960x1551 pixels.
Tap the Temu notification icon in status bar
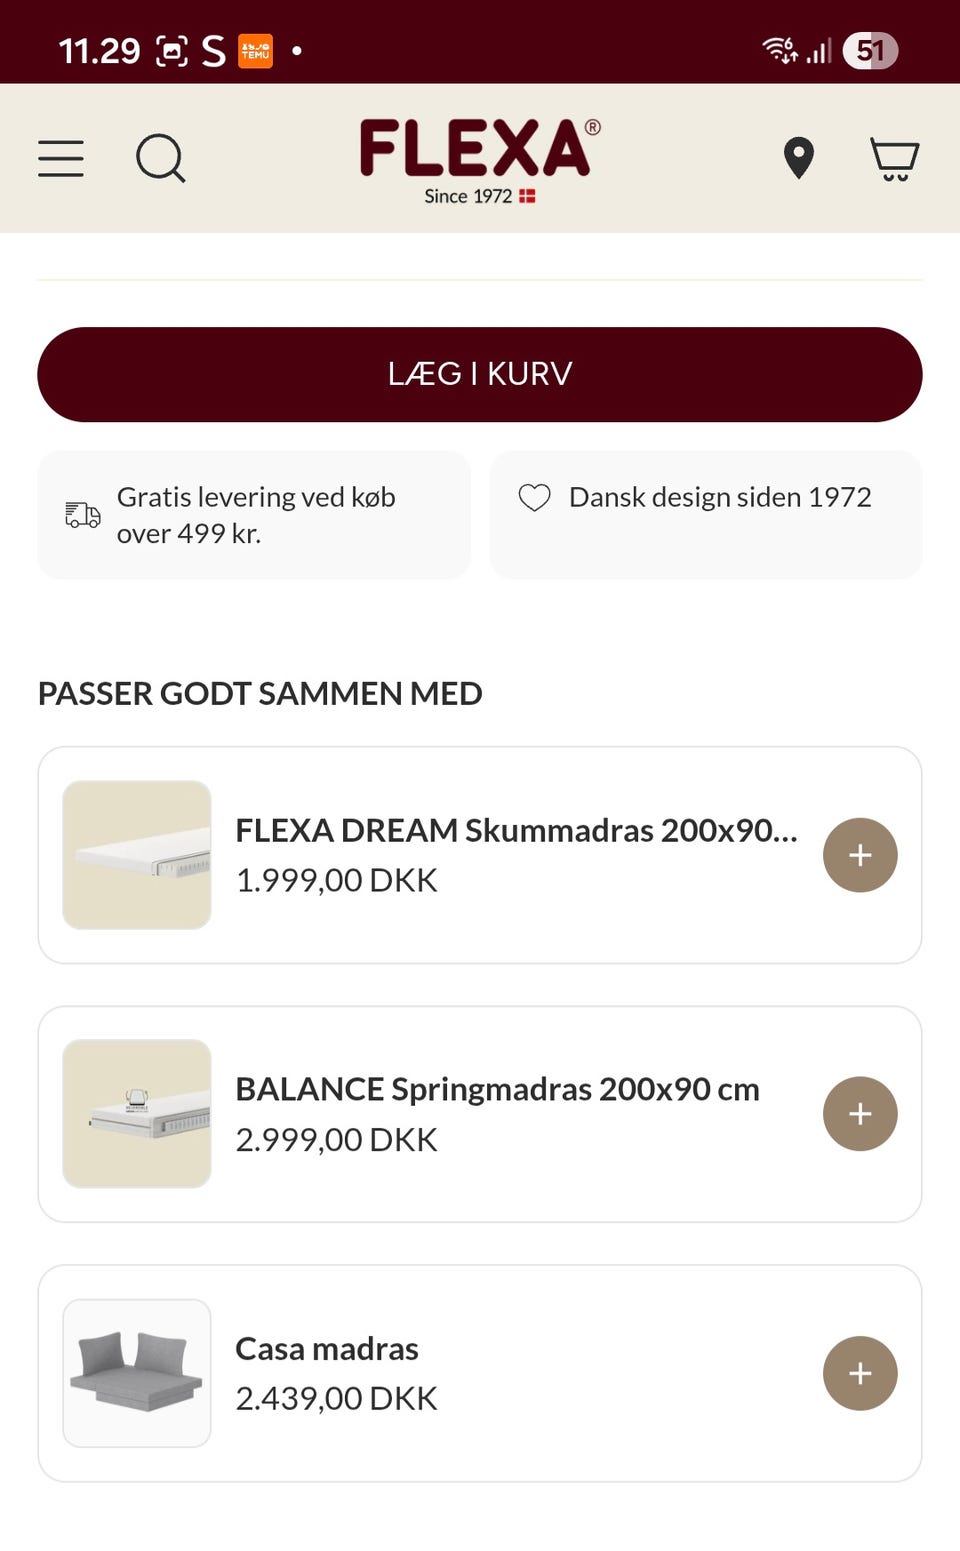pyautogui.click(x=255, y=50)
